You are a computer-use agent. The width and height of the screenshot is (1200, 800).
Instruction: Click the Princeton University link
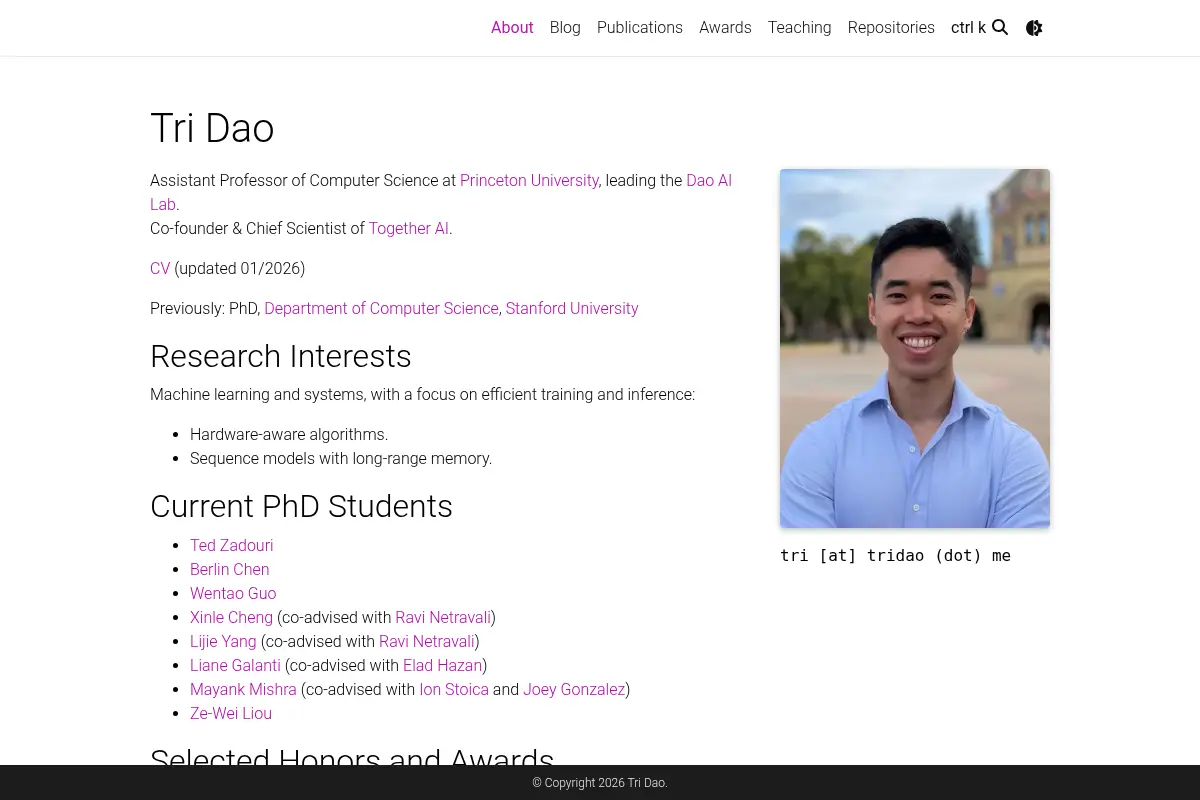point(529,181)
